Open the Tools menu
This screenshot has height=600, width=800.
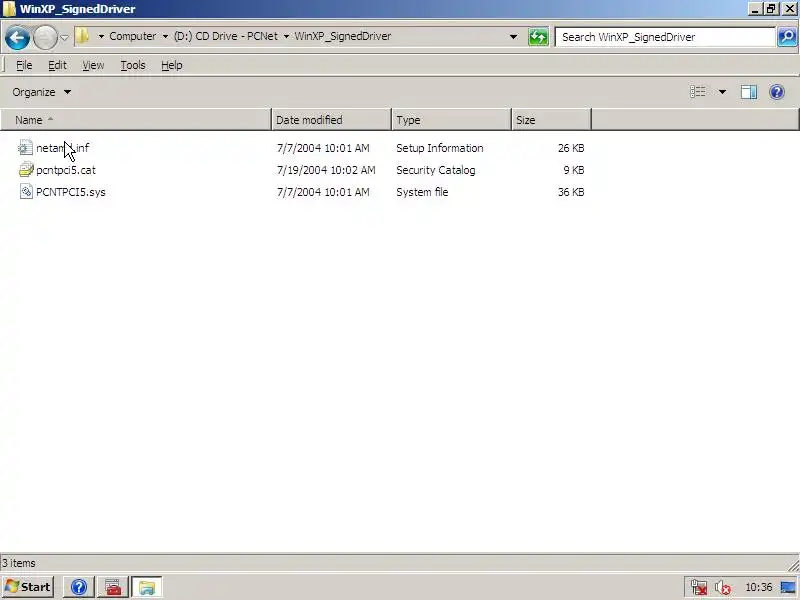coord(133,65)
